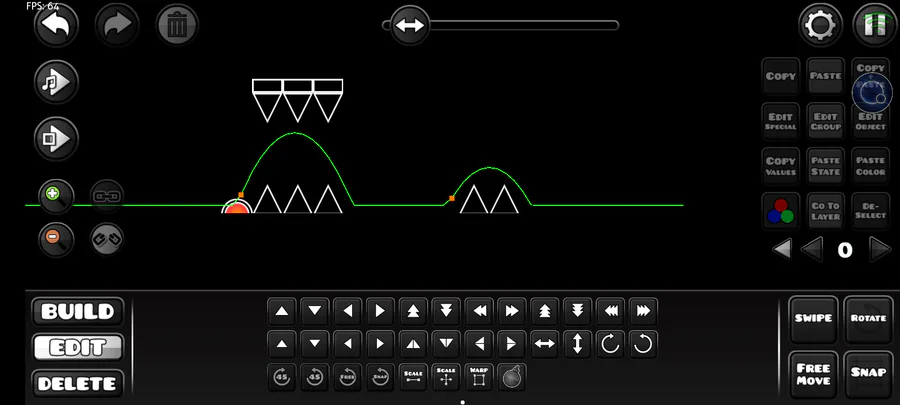Rotate 45 degrees clockwise
The image size is (900, 405).
[281, 377]
